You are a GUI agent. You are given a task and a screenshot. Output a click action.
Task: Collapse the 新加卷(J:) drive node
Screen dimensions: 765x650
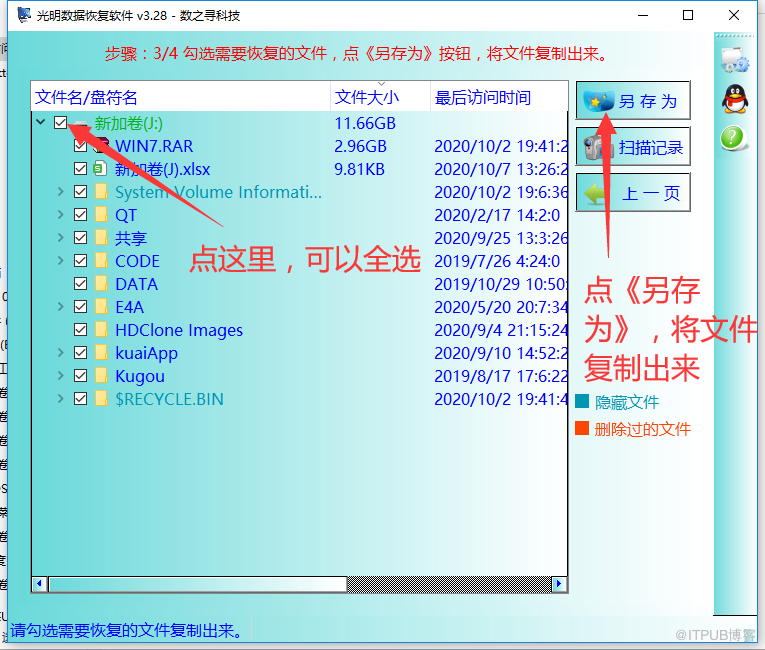[x=40, y=122]
